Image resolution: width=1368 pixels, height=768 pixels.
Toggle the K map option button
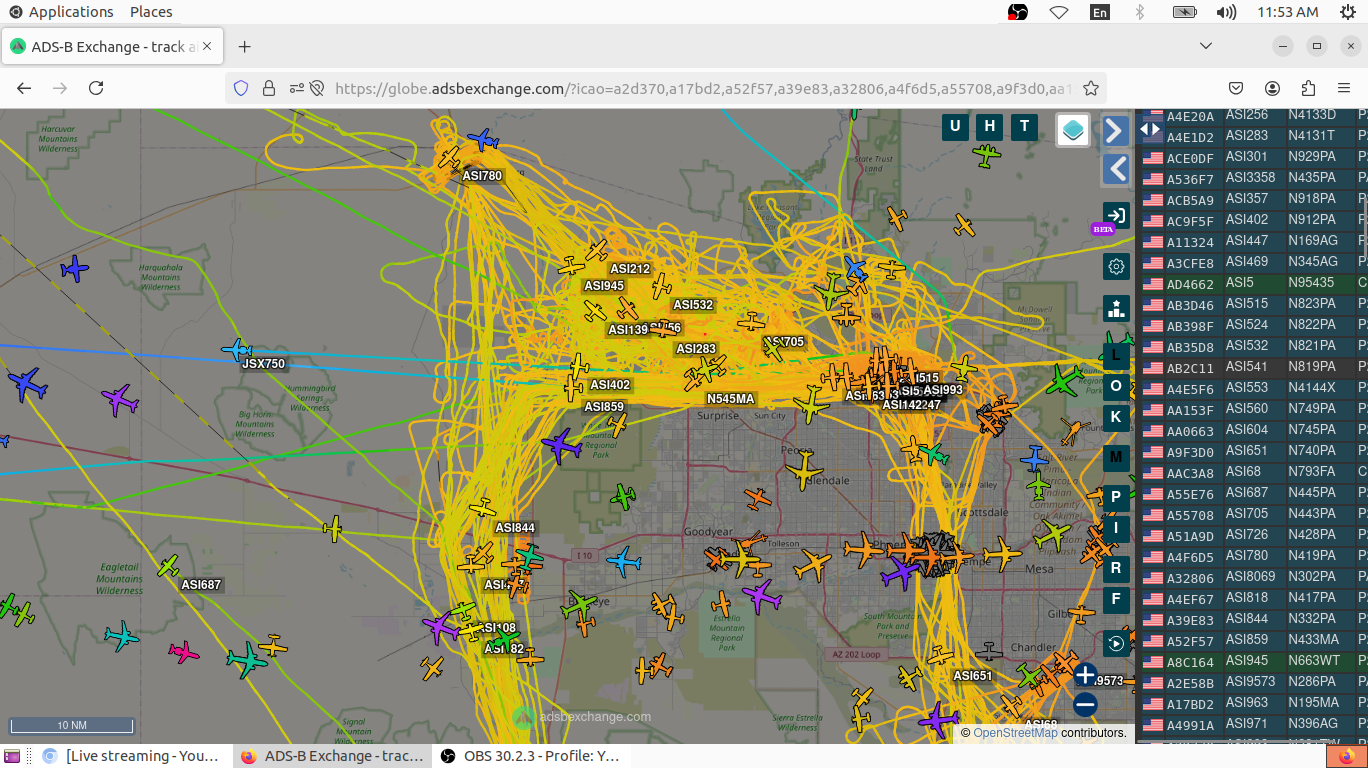point(1116,417)
